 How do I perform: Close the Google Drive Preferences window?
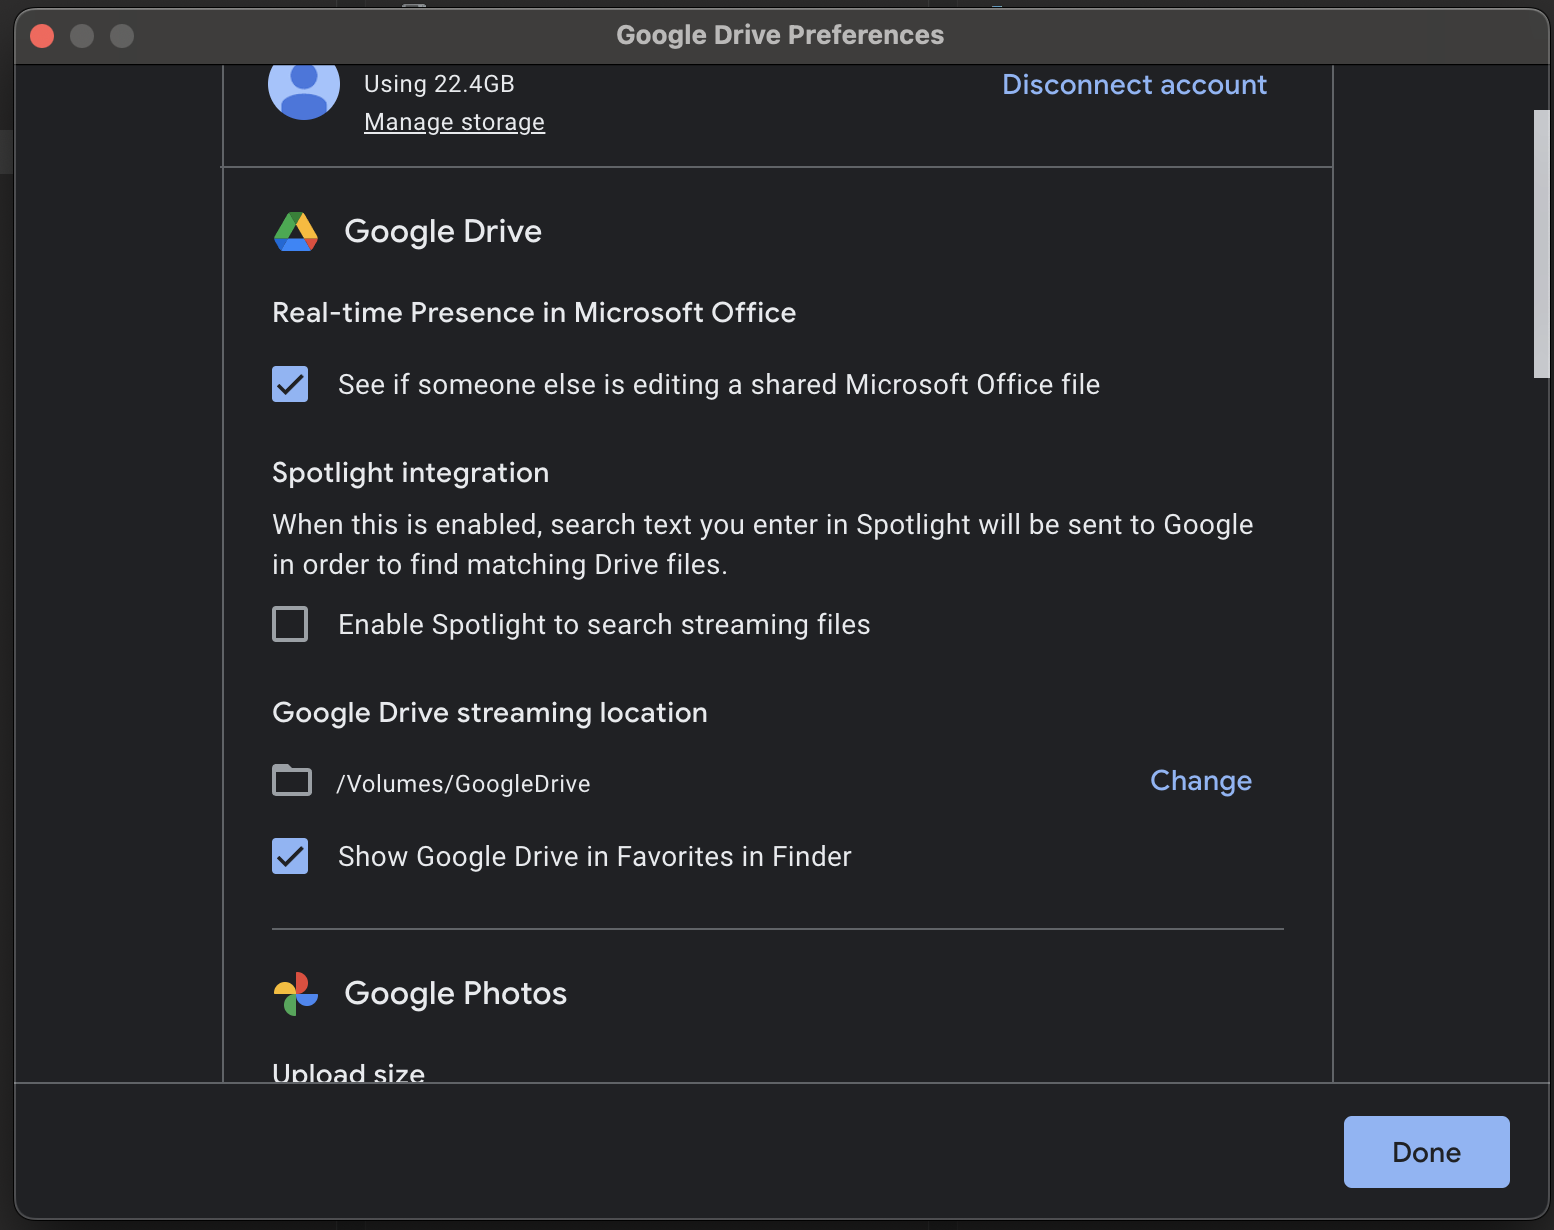click(42, 36)
